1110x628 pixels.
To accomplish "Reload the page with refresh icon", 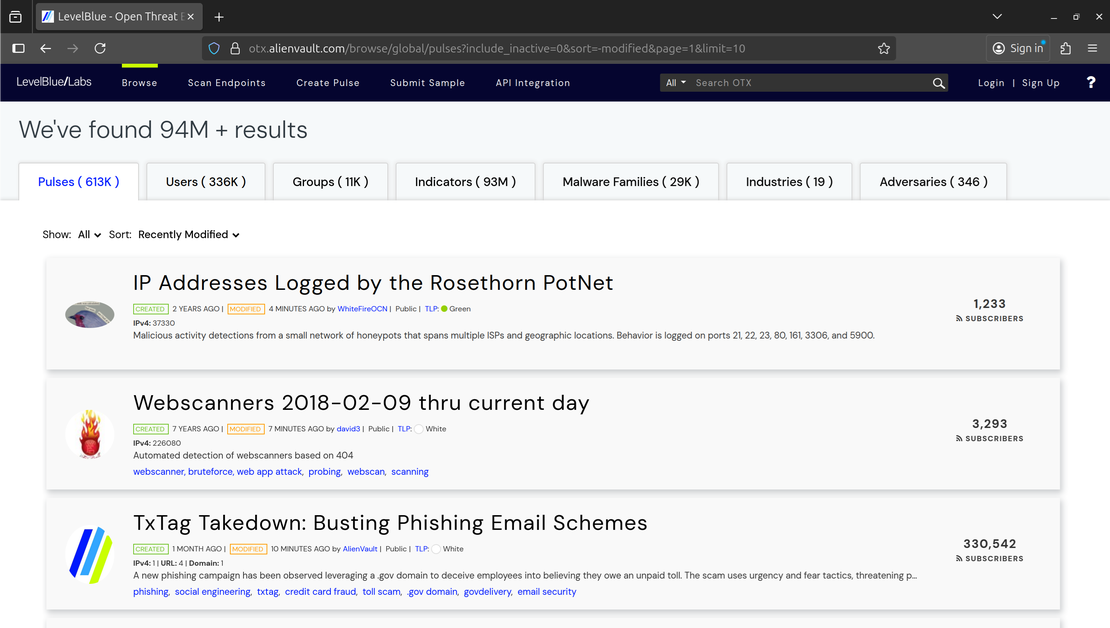I will pyautogui.click(x=100, y=48).
